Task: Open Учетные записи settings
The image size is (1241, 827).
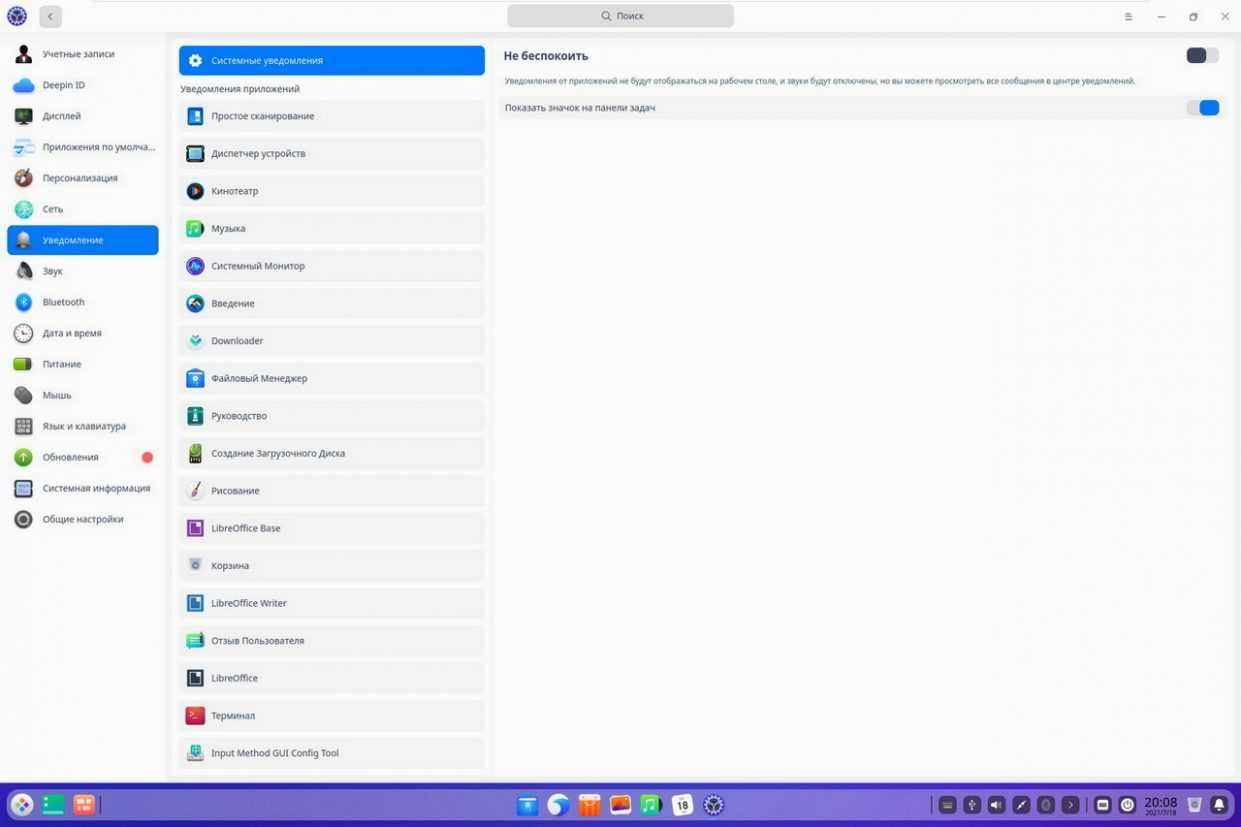Action: click(x=82, y=54)
